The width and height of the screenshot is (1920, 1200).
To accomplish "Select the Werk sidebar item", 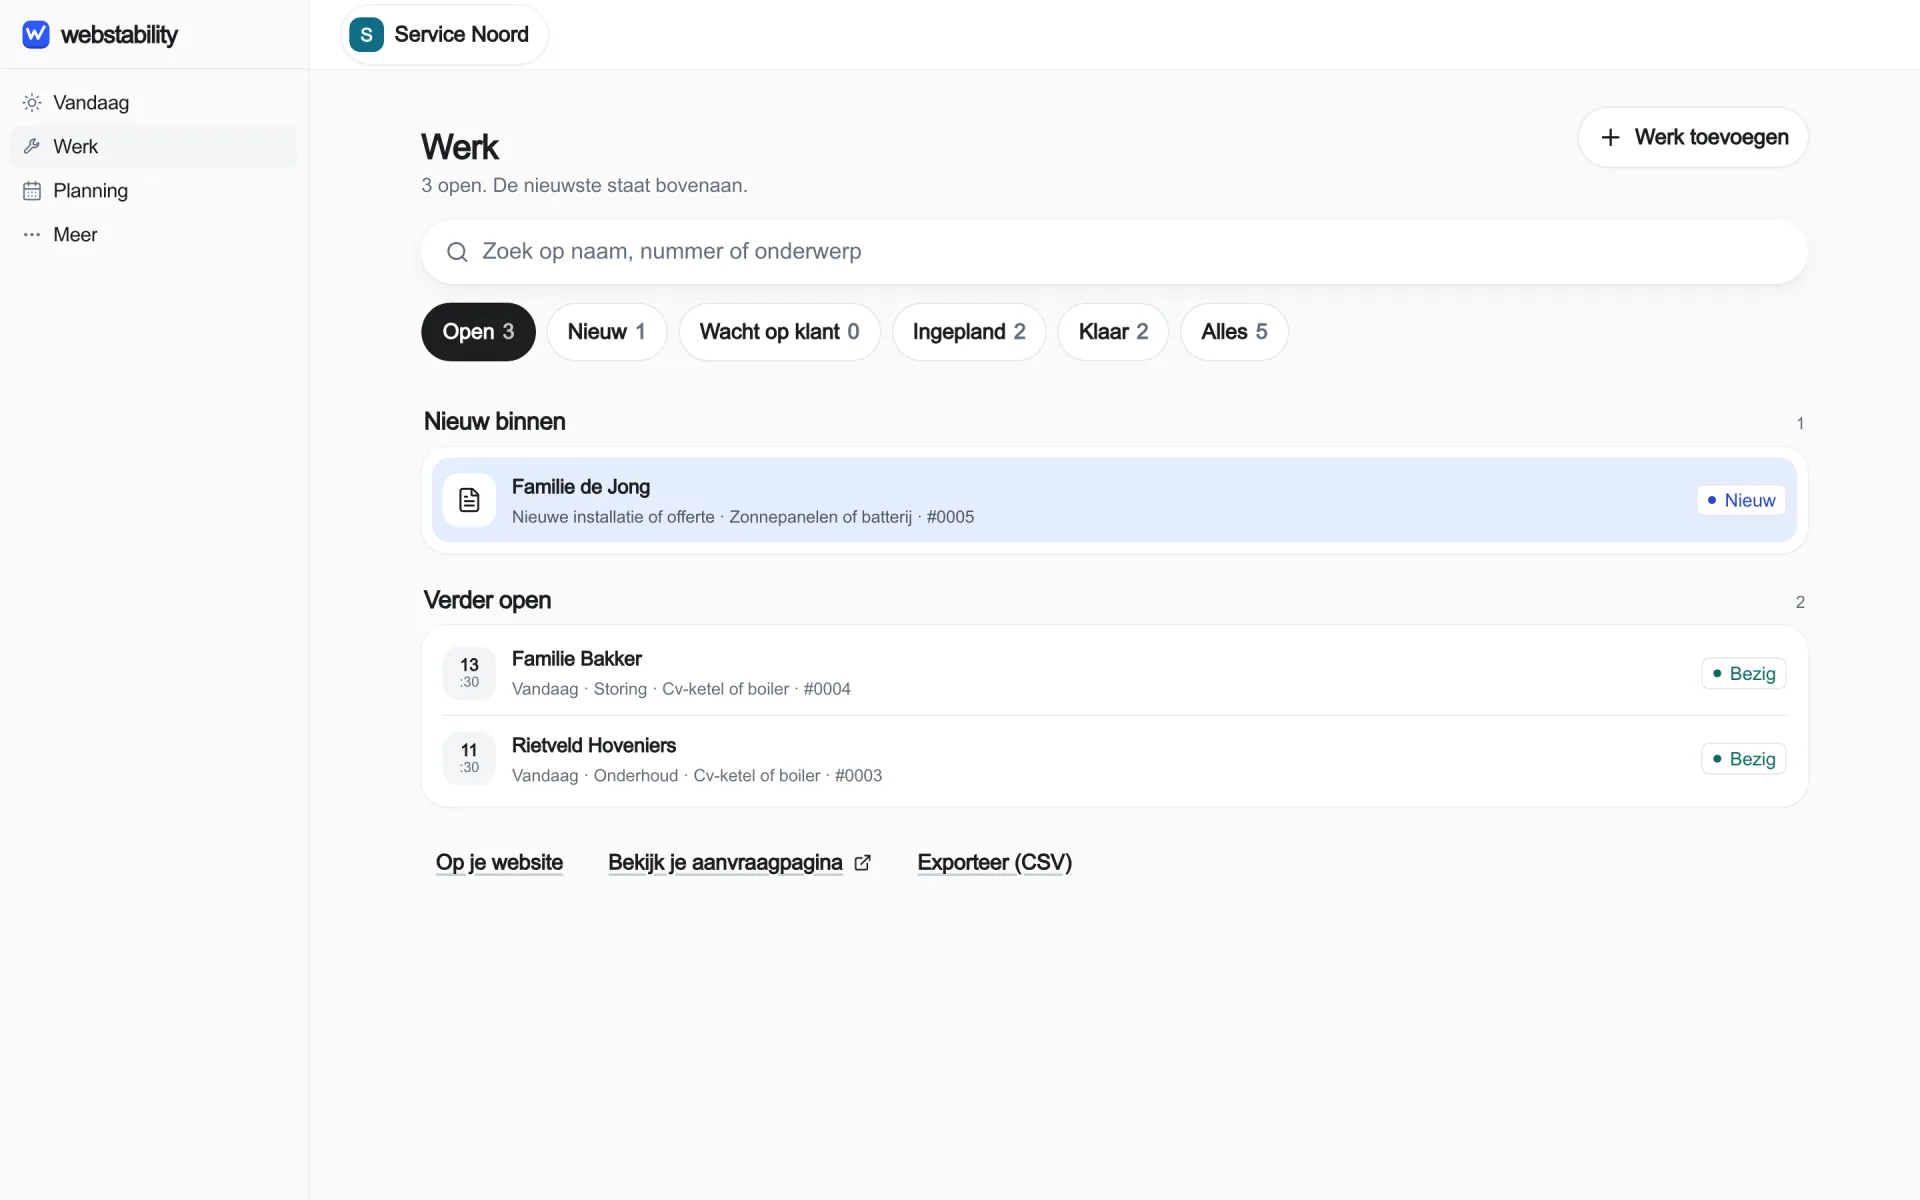I will (154, 147).
